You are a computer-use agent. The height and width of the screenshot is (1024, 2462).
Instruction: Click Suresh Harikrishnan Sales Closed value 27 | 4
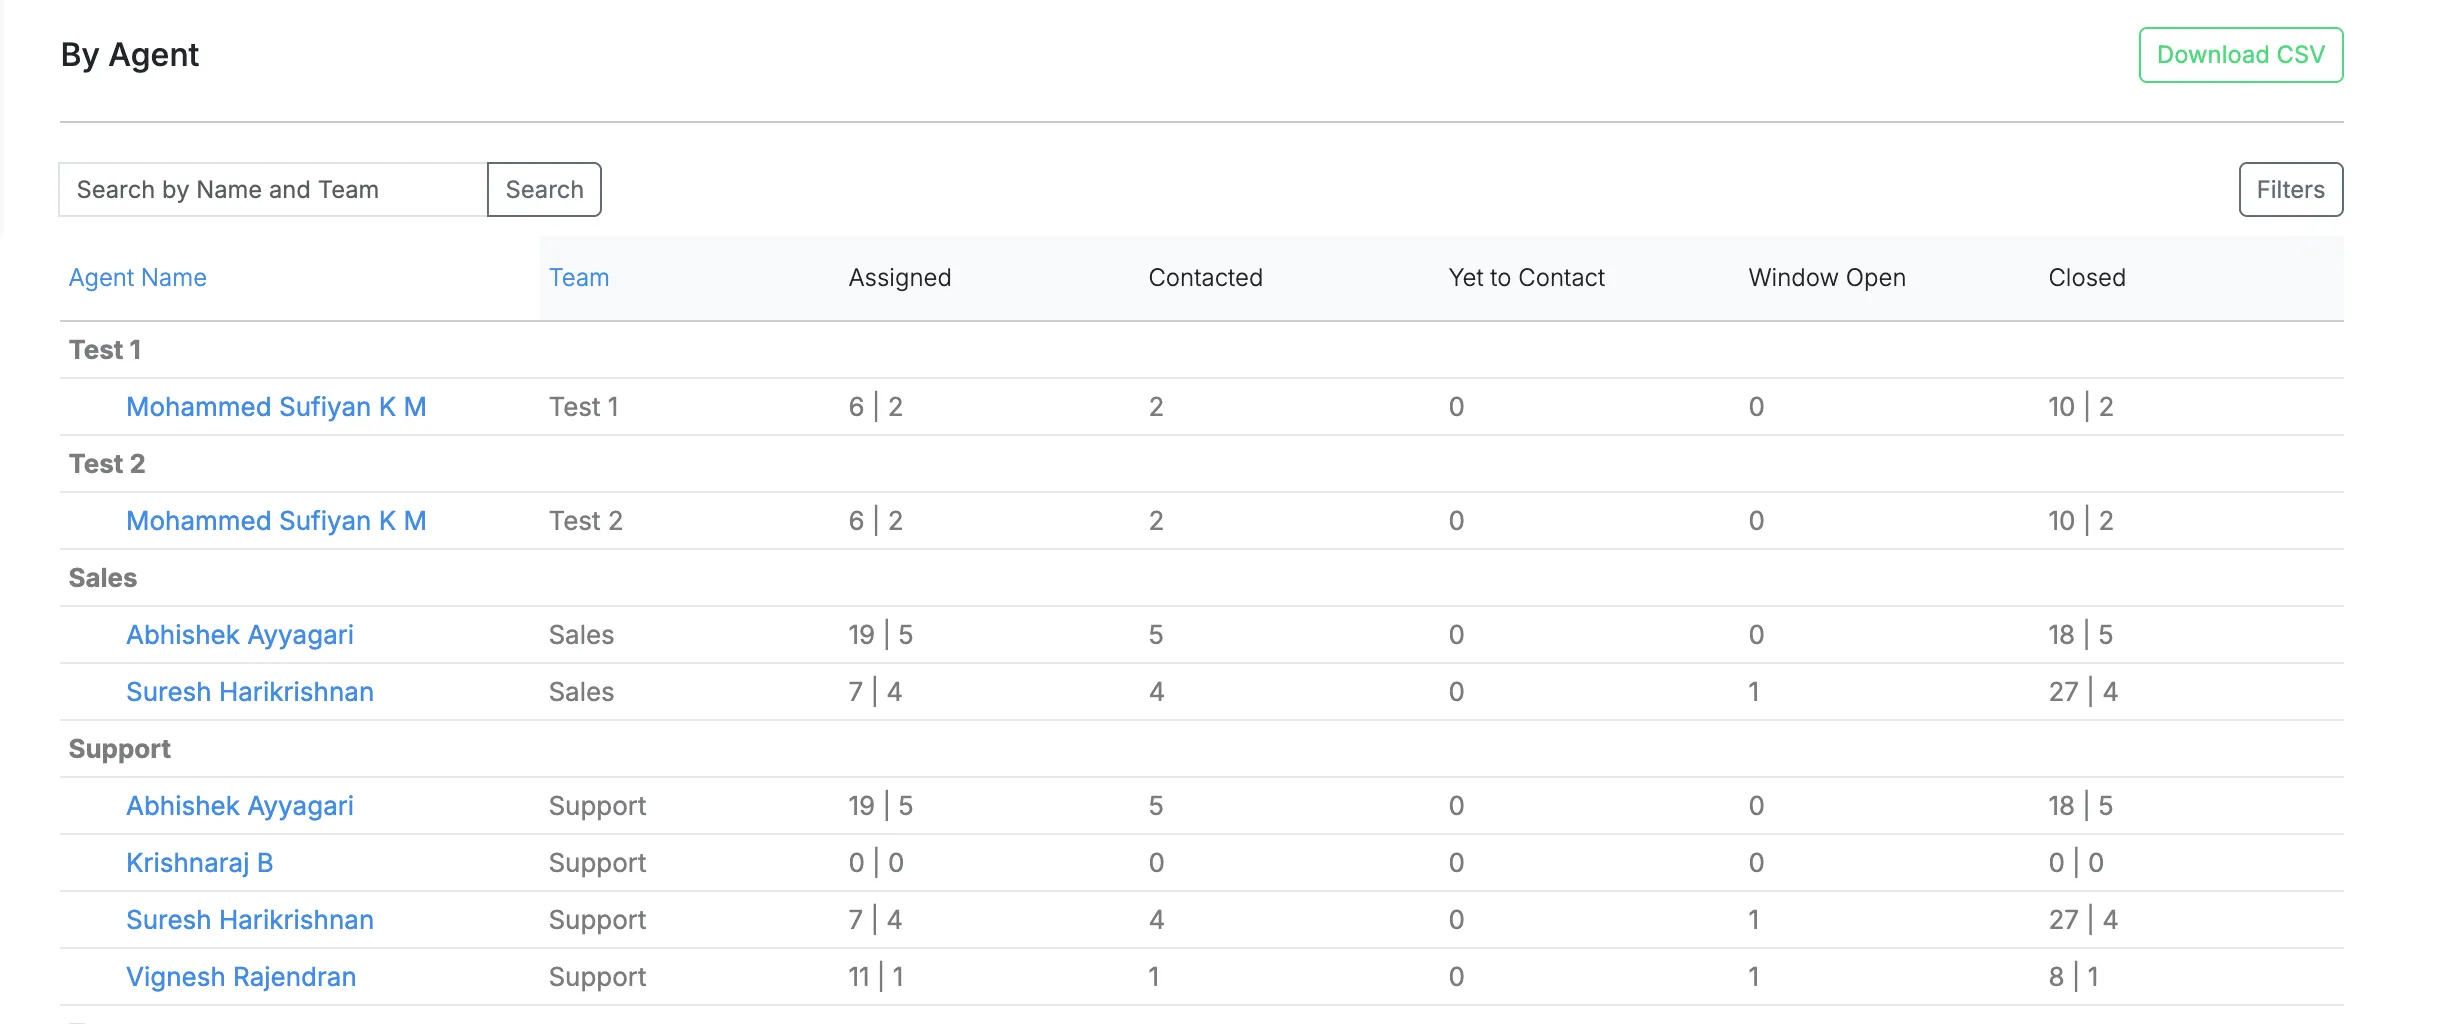(2083, 691)
